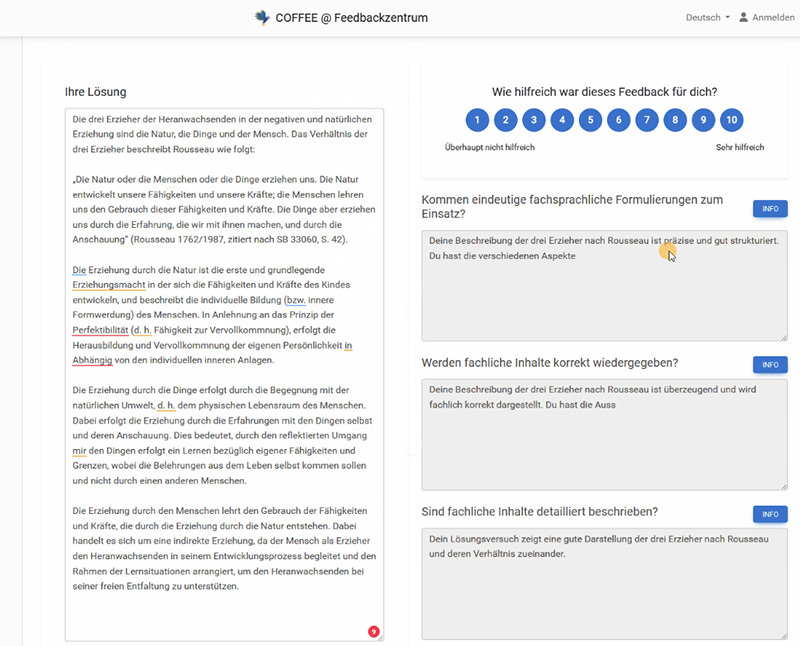Click the underlined word mir in solution
Image resolution: width=800 pixels, height=646 pixels.
point(79,451)
